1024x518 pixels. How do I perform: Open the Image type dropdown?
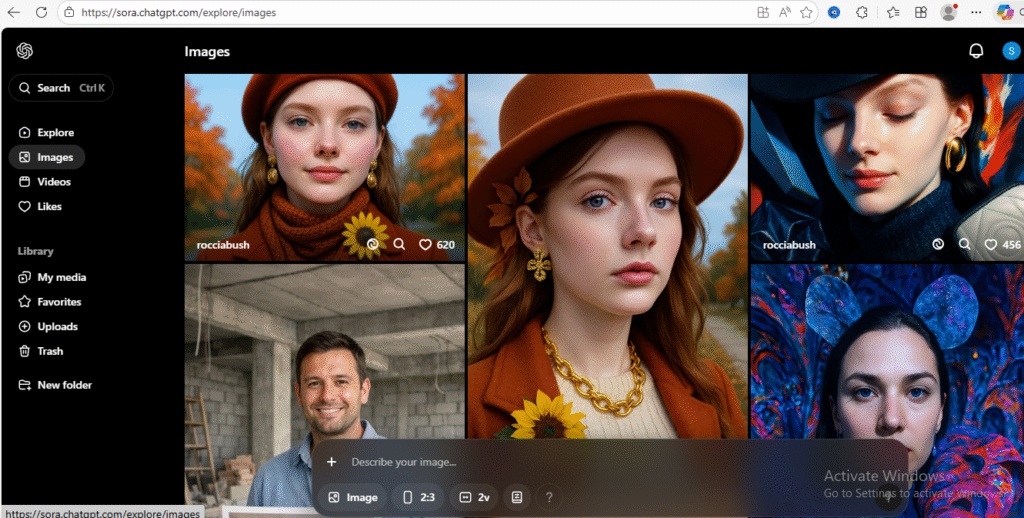353,497
